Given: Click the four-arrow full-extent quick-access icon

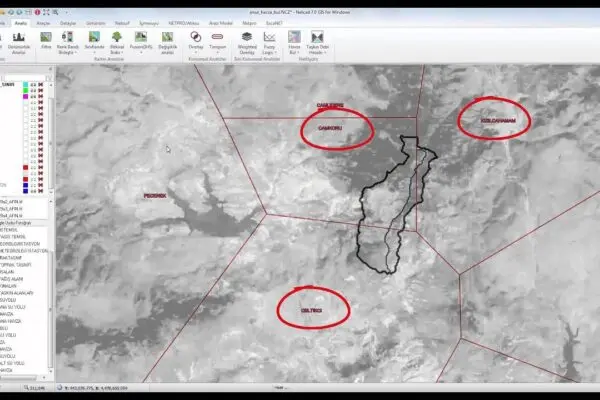Looking at the screenshot, I should click(x=46, y=12).
